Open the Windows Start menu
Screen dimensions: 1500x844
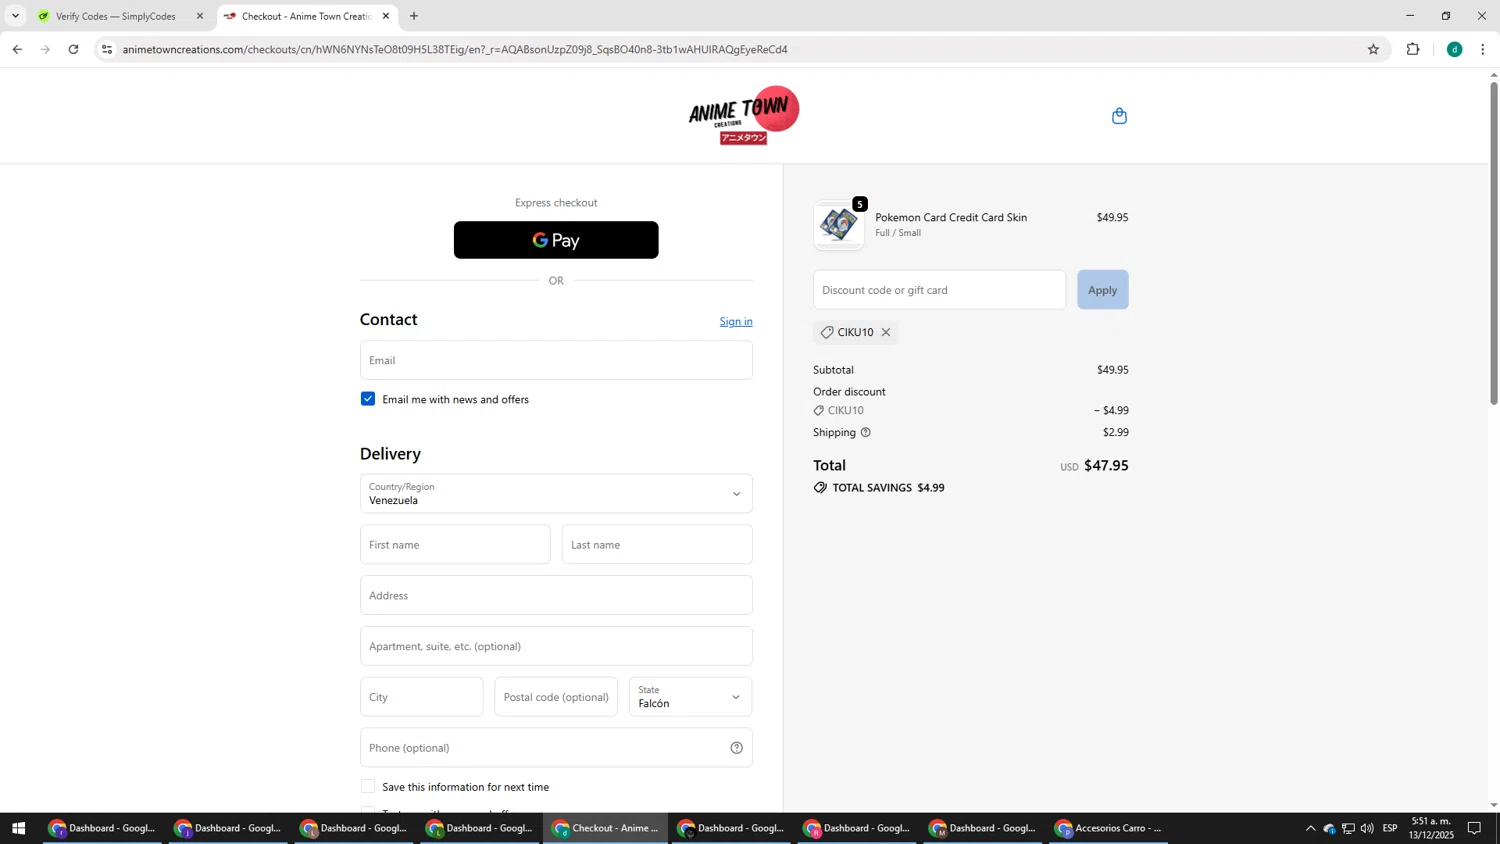[x=18, y=828]
